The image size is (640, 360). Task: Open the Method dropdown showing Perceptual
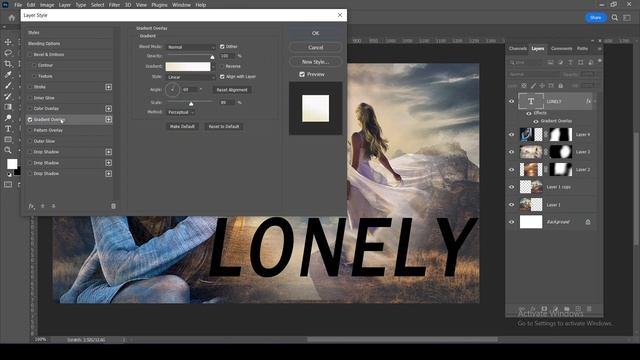click(x=180, y=112)
